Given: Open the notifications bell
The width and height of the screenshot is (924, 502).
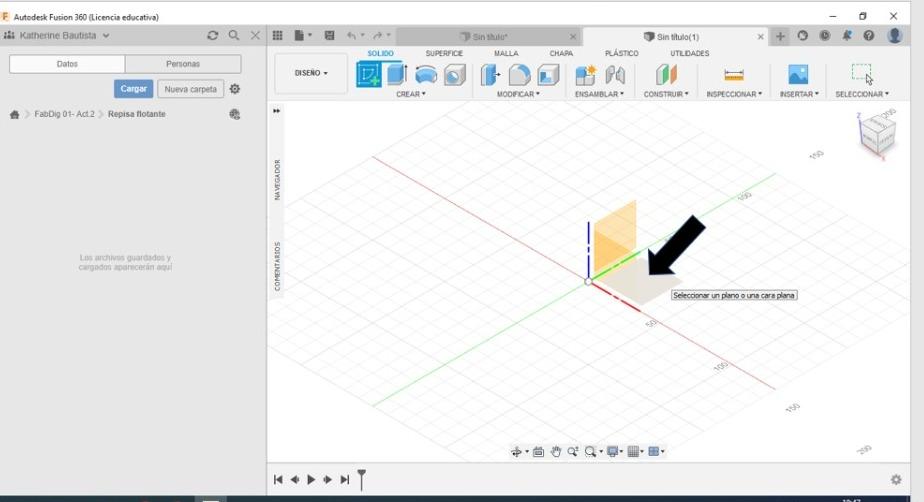Looking at the screenshot, I should (847, 36).
